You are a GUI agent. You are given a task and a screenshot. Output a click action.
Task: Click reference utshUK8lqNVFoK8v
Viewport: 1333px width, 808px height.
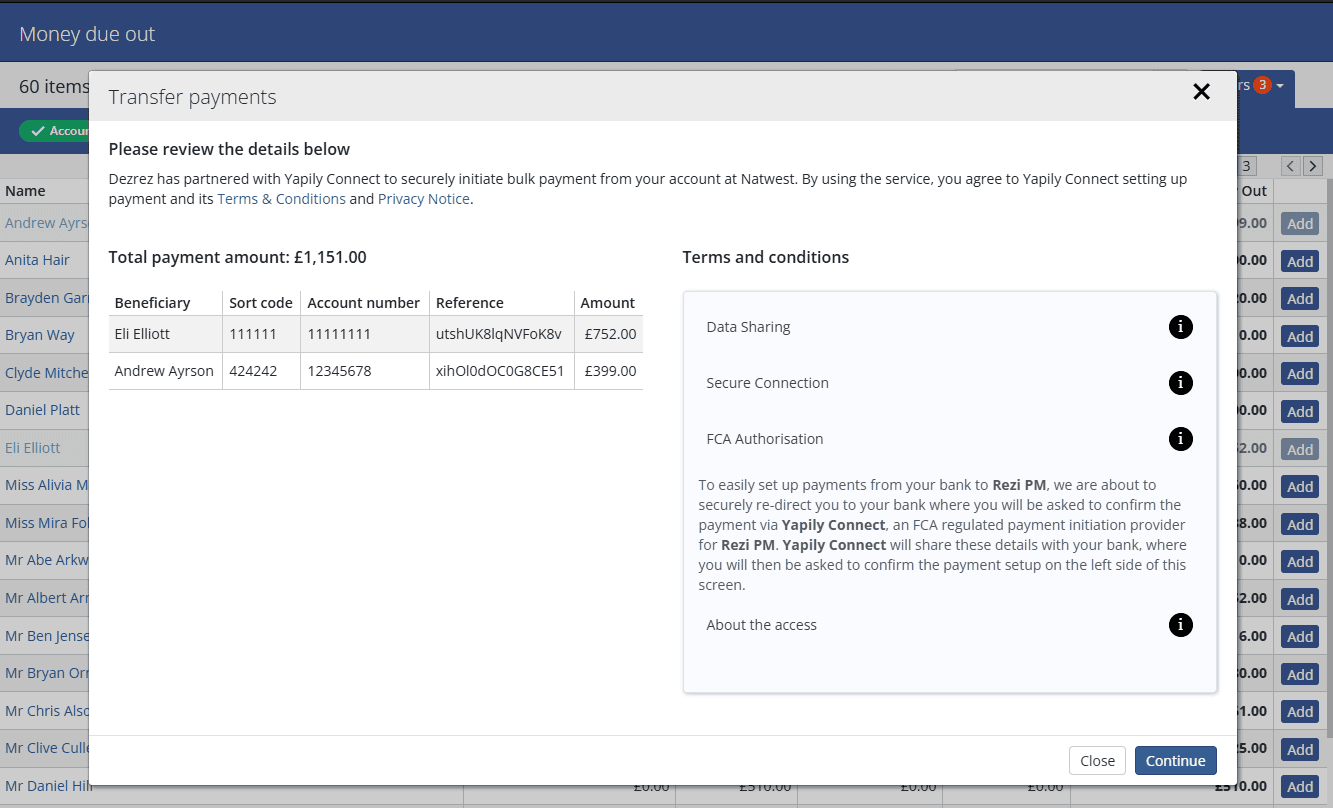[x=502, y=334]
